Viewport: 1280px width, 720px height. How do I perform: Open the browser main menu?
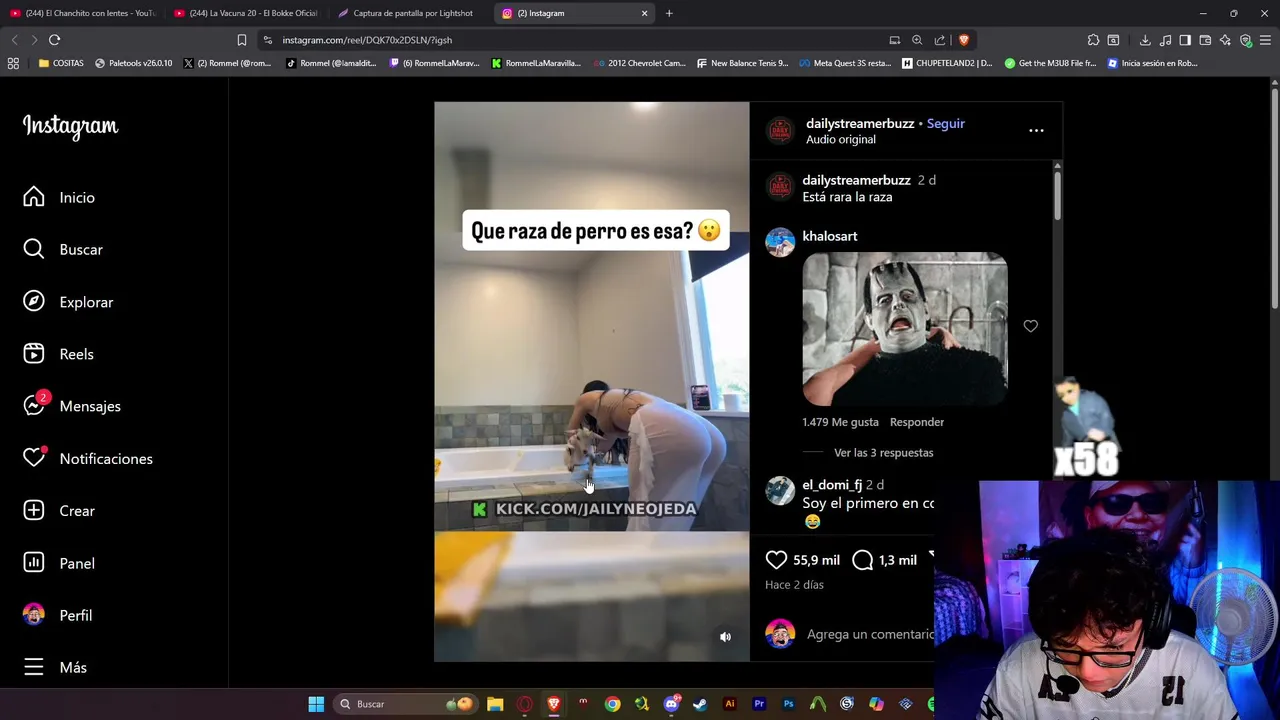click(x=1266, y=40)
